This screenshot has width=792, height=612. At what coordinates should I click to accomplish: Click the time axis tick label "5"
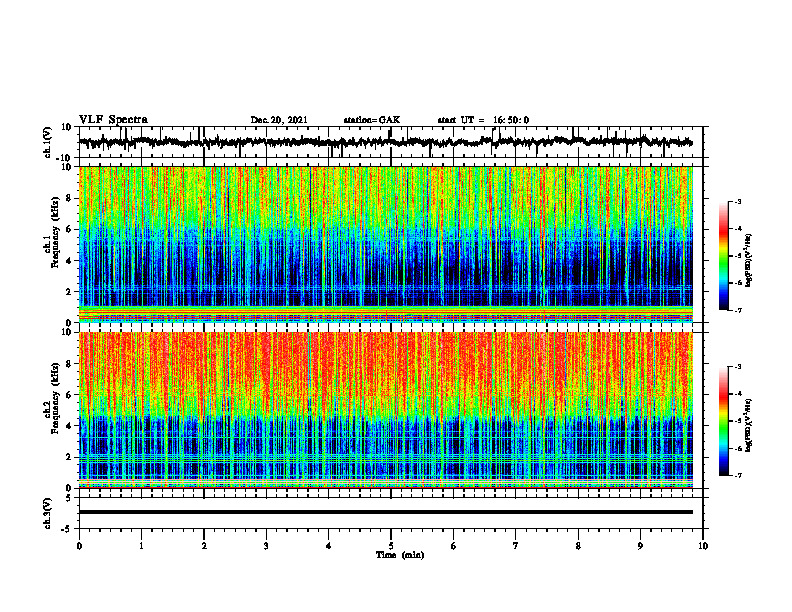391,546
